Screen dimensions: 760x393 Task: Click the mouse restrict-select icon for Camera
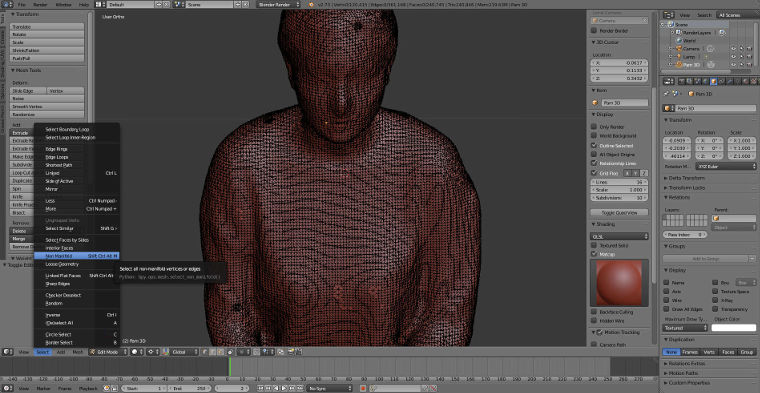tap(742, 48)
